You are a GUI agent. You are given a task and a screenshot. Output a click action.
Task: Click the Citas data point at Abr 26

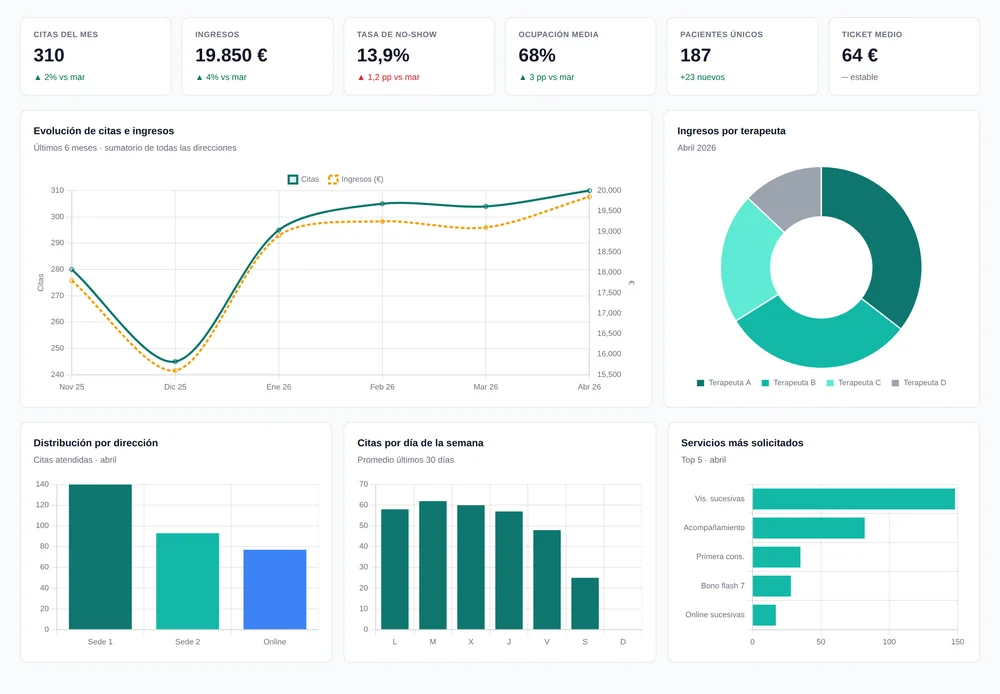click(589, 191)
